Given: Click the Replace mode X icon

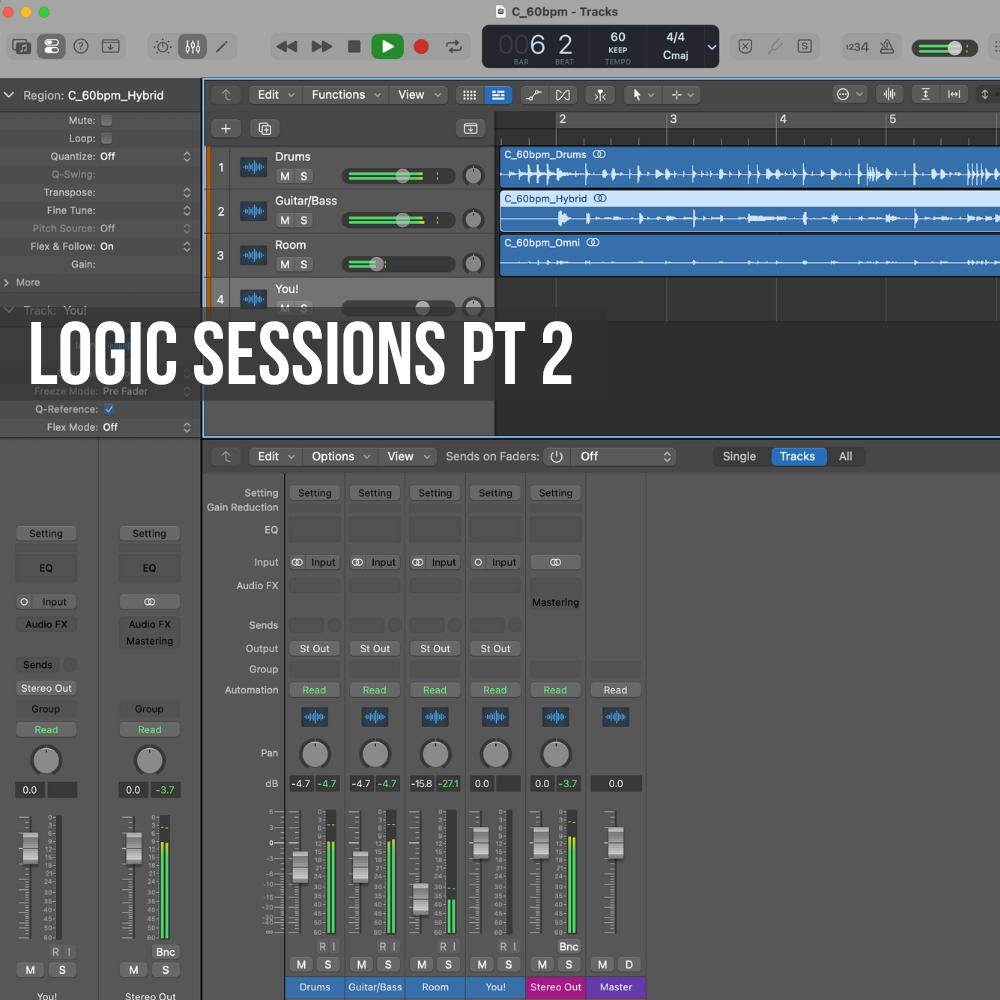Looking at the screenshot, I should click(x=746, y=47).
